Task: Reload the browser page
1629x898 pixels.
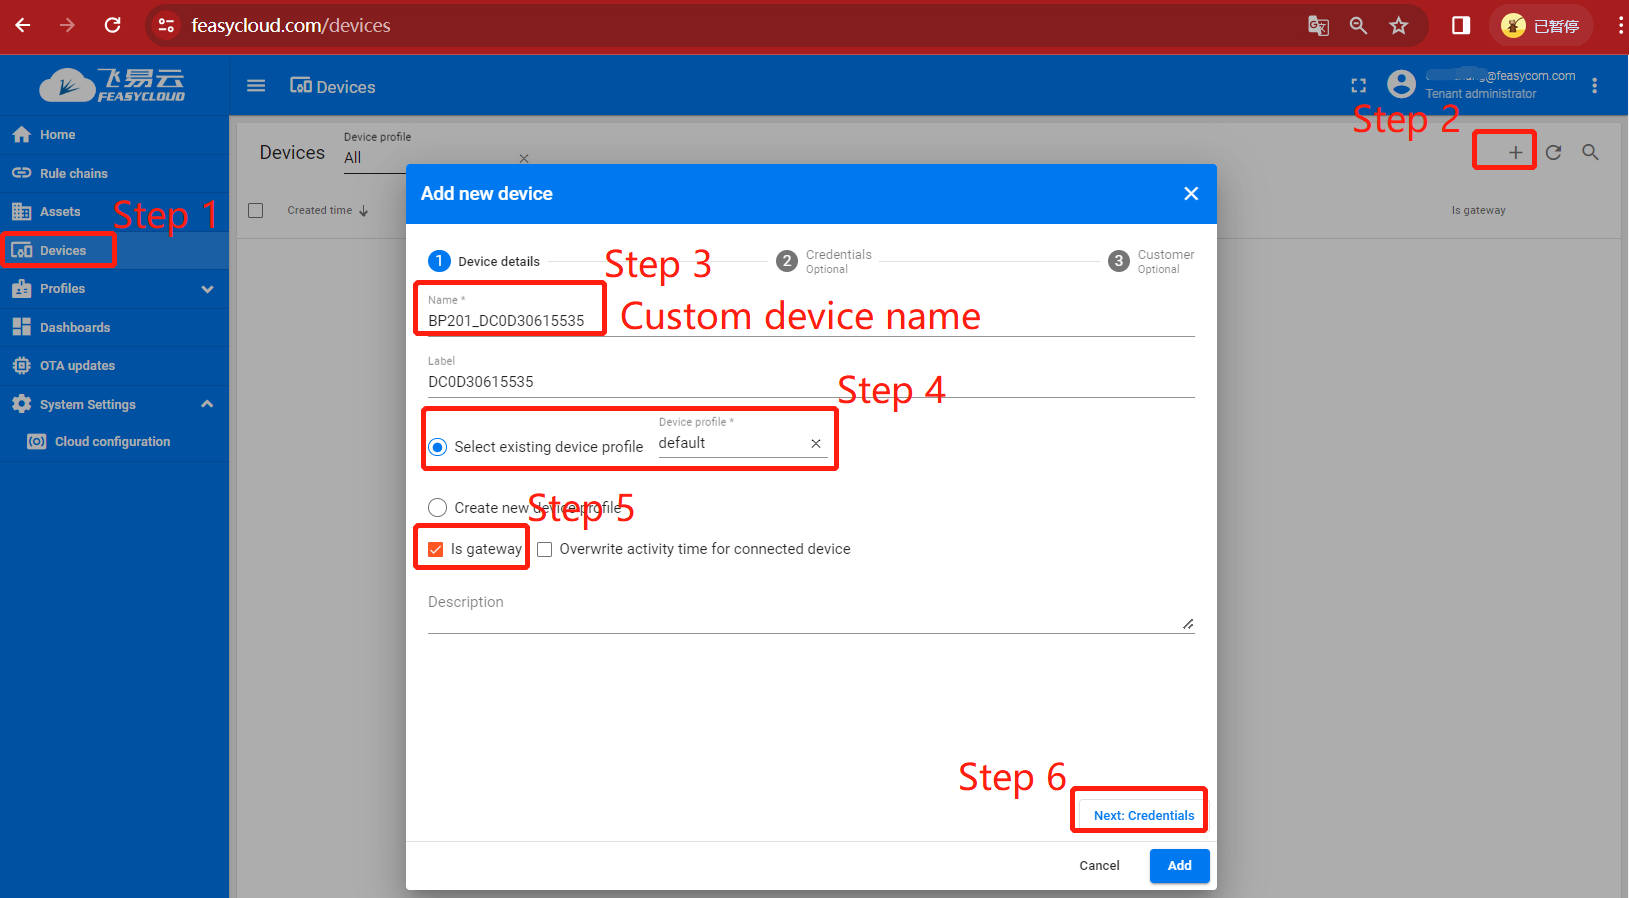Action: tap(113, 25)
